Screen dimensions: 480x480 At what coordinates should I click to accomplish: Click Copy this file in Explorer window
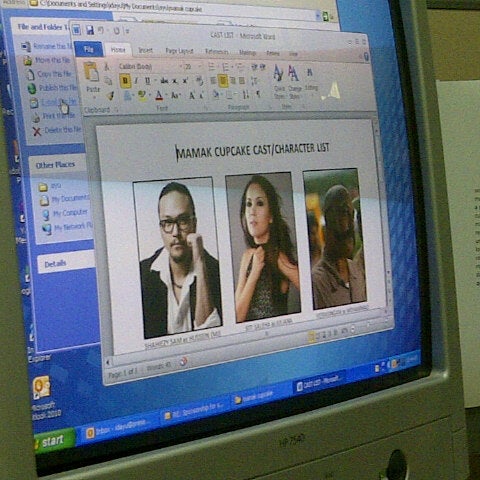[x=49, y=74]
